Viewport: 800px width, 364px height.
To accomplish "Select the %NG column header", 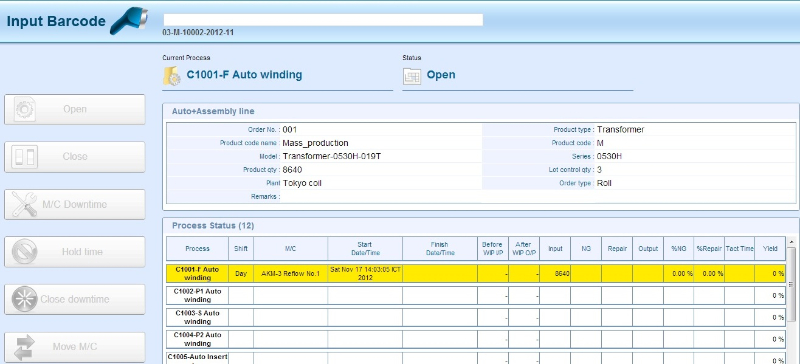I will 679,249.
